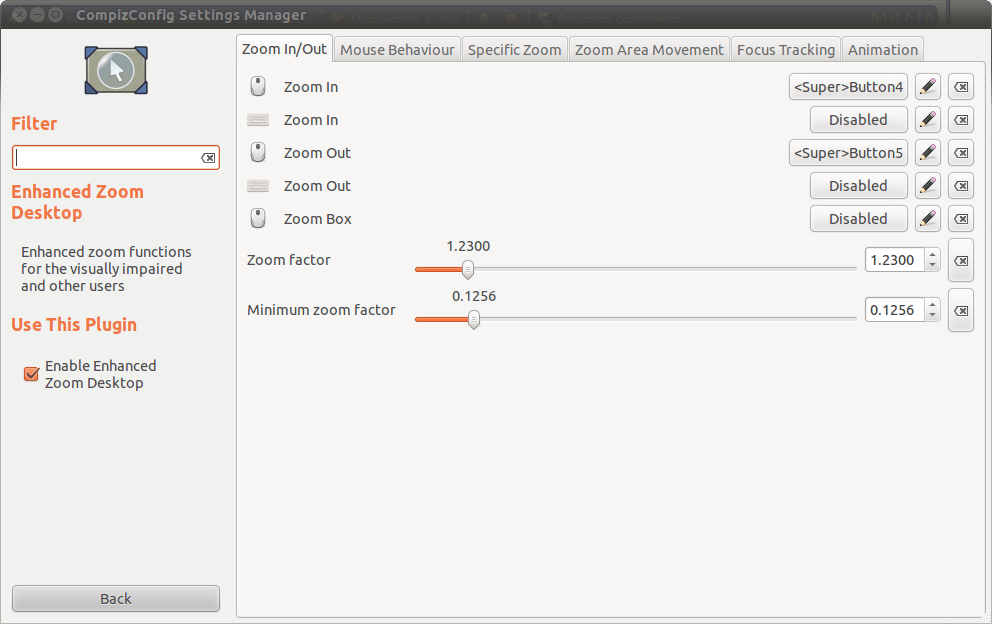
Task: Click the Zoom factor value field 1.2300
Action: (895, 259)
